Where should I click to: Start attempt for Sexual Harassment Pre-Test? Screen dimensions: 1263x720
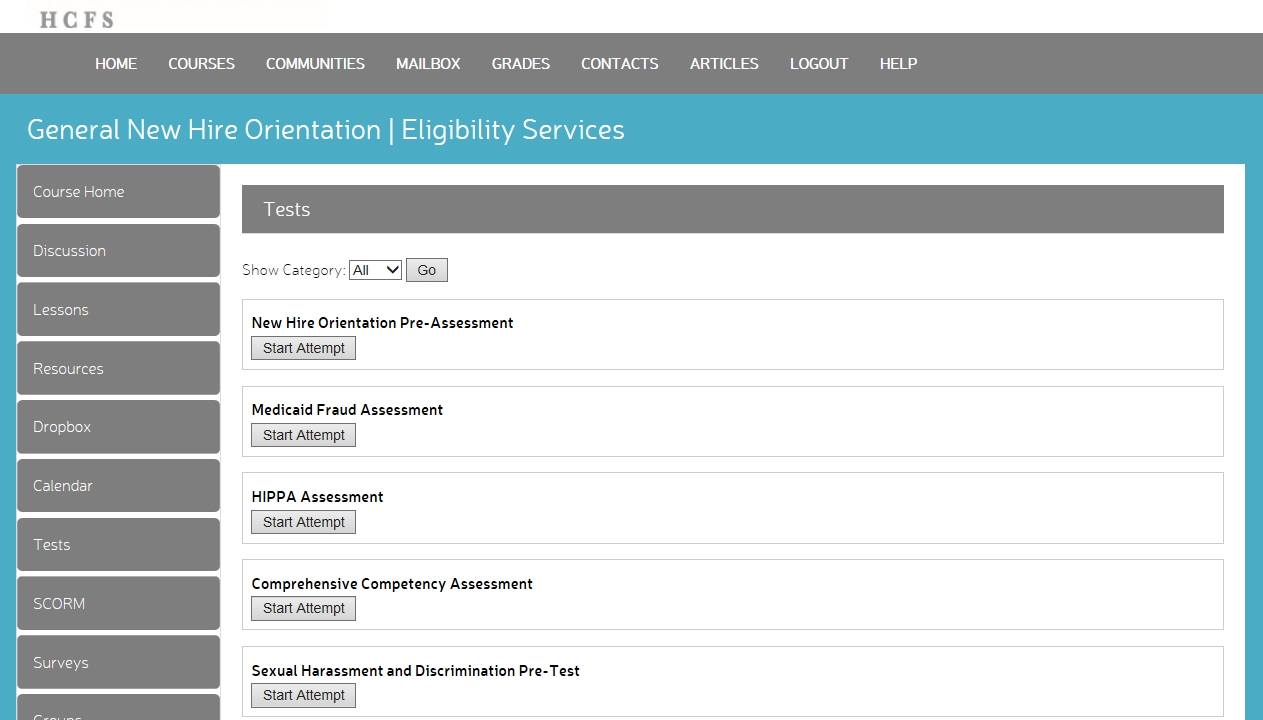coord(303,695)
